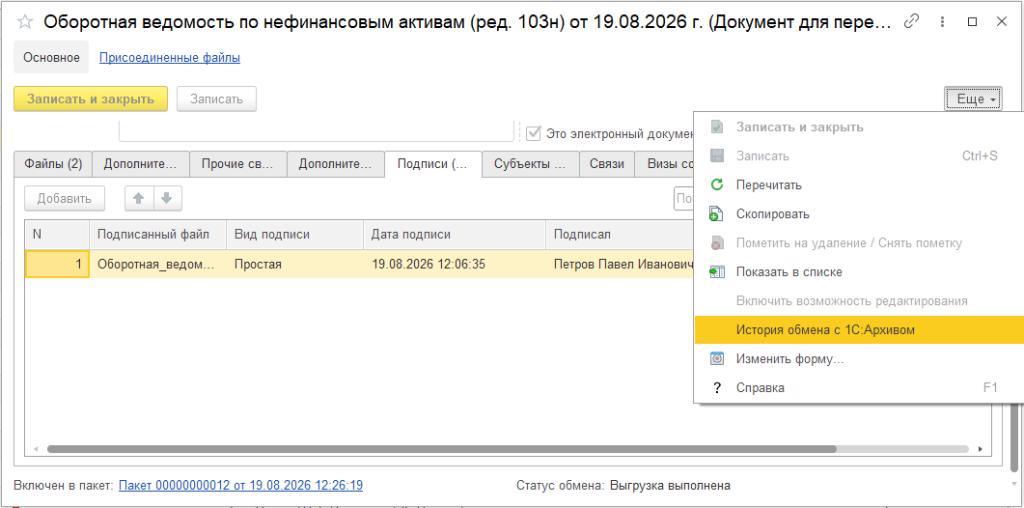The width and height of the screenshot is (1024, 508).
Task: Close the document window
Action: (x=1002, y=22)
